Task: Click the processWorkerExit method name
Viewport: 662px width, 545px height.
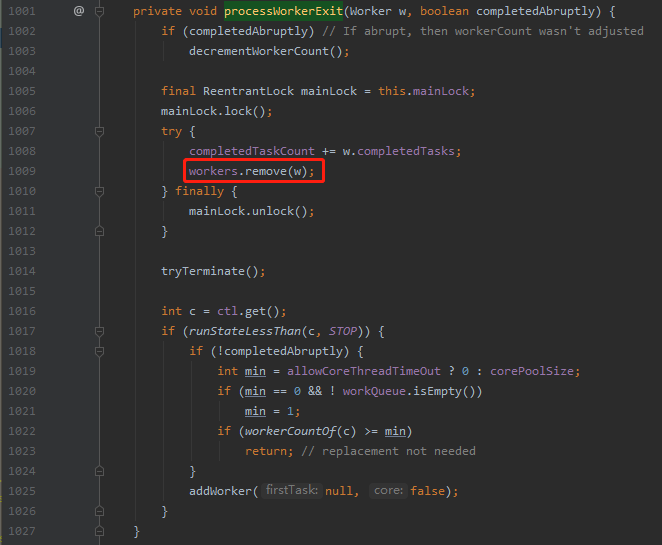Action: click(x=283, y=11)
